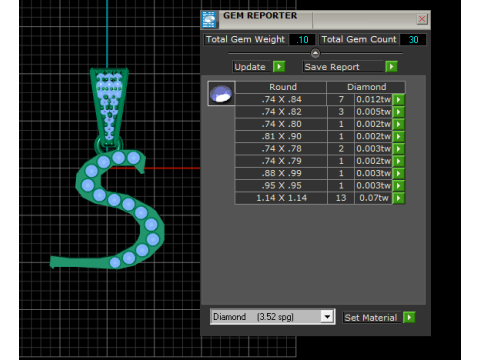480x360 pixels.
Task: Click the green arrow next to Set Material
Action: coord(409,317)
